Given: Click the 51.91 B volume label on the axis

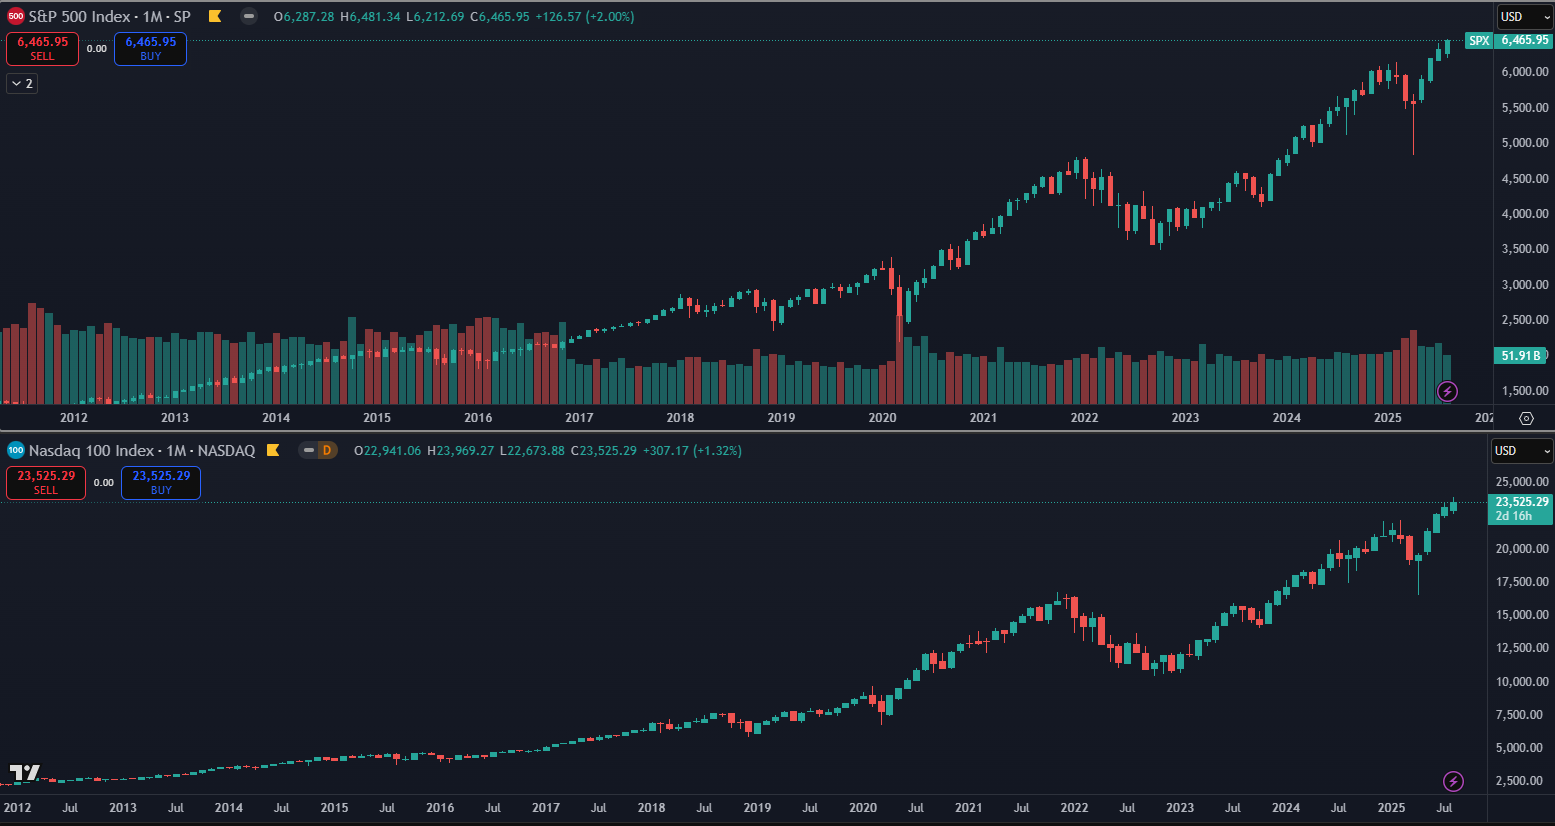Looking at the screenshot, I should tap(1521, 356).
